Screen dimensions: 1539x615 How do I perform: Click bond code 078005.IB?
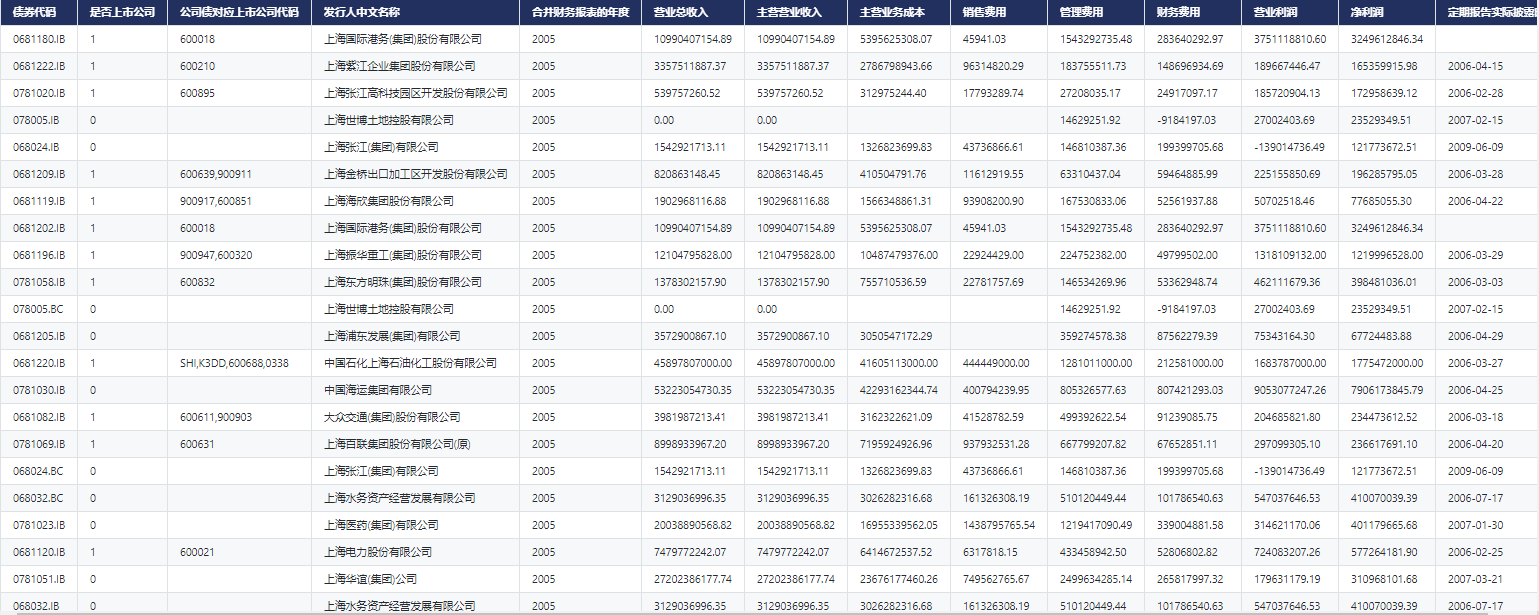[36, 120]
